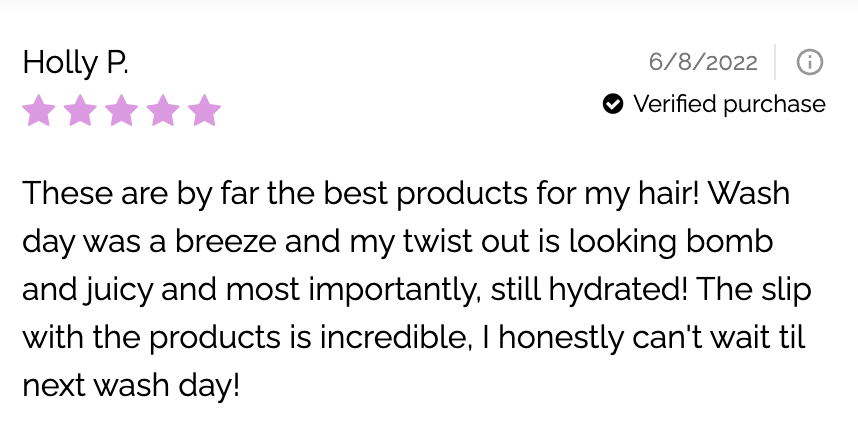Click the line starting "and juicy and most"

[x=416, y=290]
